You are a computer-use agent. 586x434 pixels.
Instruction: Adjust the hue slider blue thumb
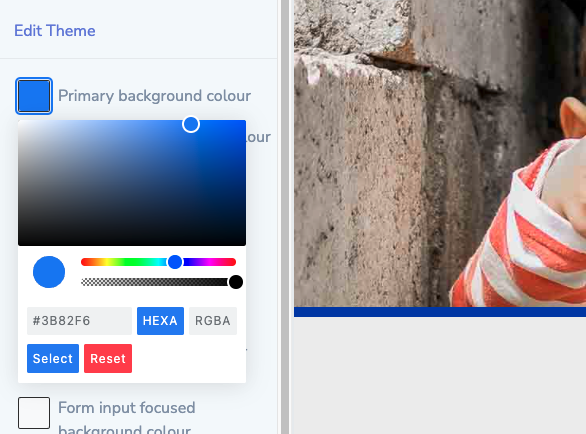[x=175, y=262]
